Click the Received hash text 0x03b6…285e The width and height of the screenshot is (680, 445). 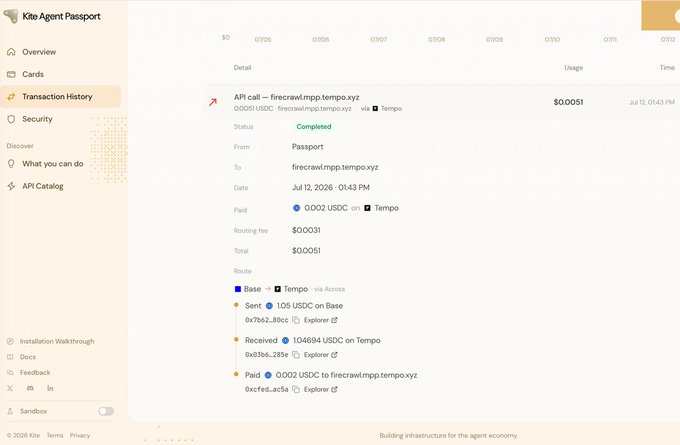(x=266, y=355)
